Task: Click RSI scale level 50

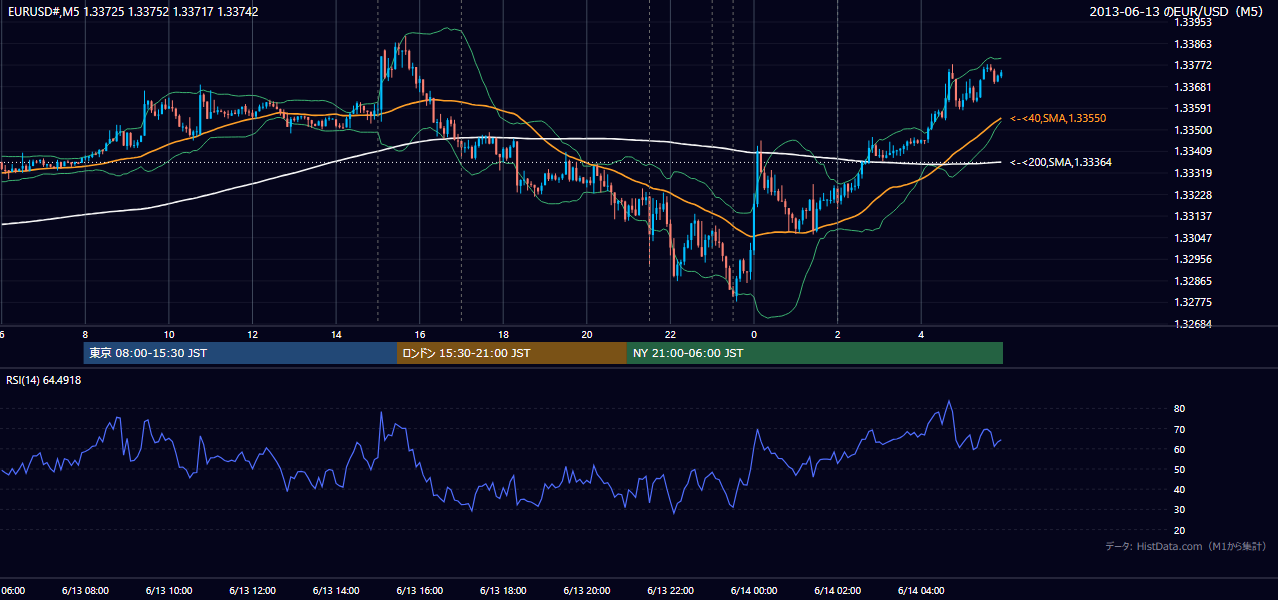Action: point(1179,469)
